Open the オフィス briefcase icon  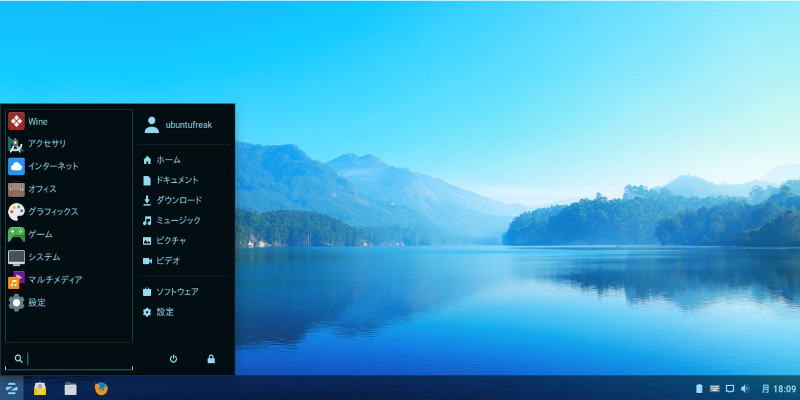coord(16,189)
